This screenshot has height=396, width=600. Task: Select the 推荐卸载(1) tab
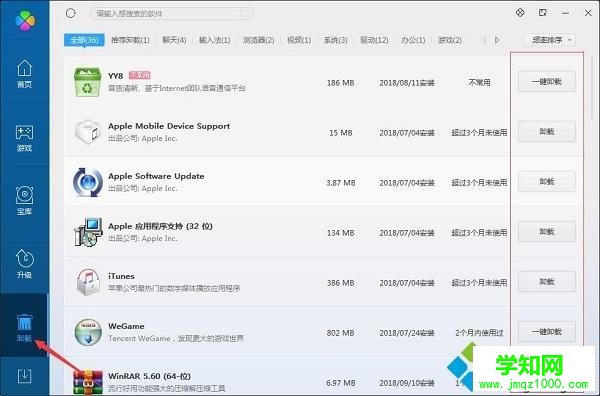tap(130, 40)
